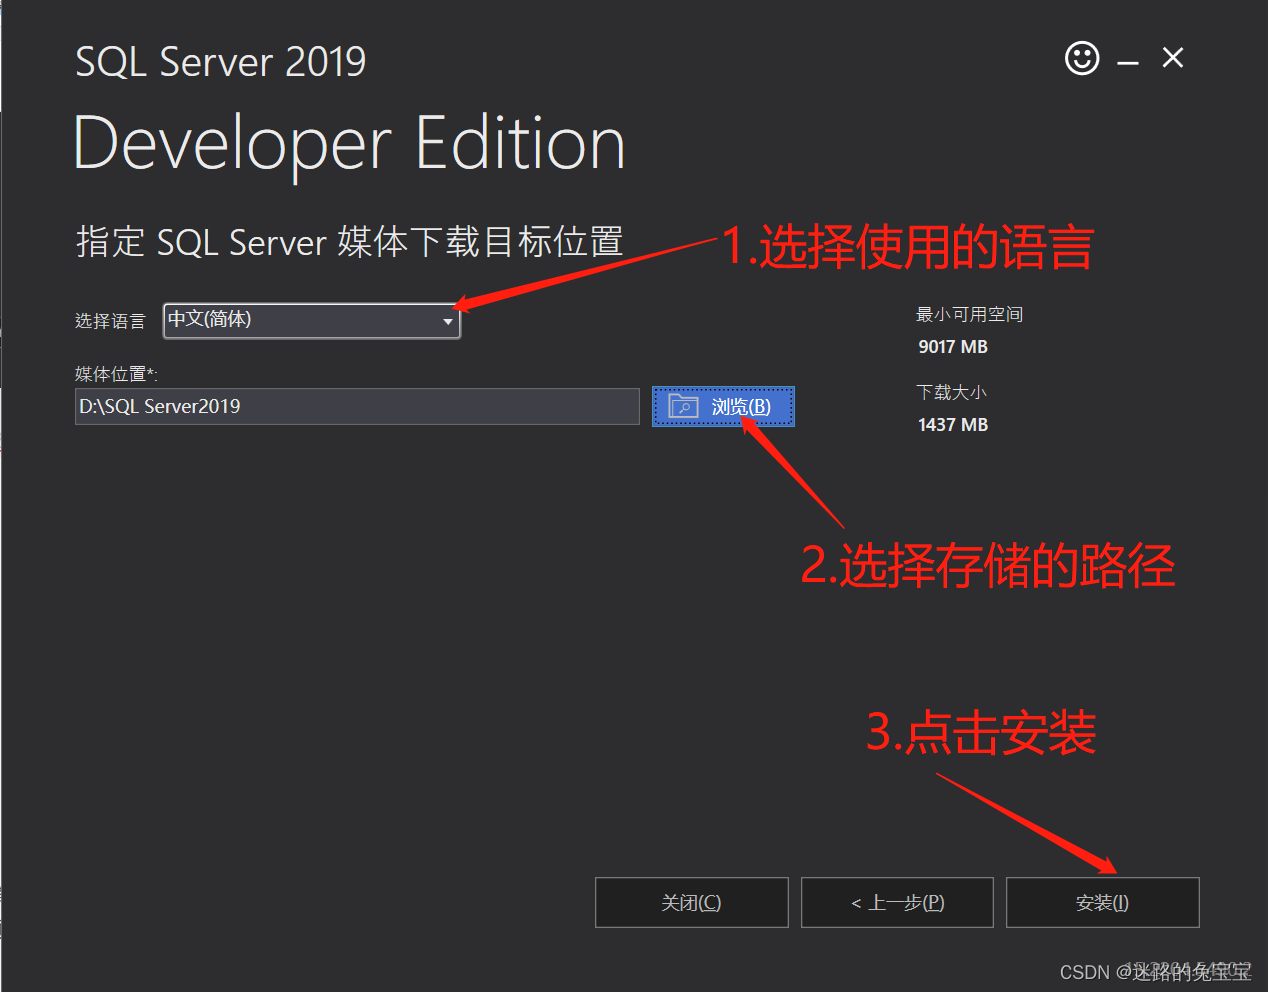Viewport: 1268px width, 992px height.
Task: Click the smiley feedback icon
Action: [x=1082, y=59]
